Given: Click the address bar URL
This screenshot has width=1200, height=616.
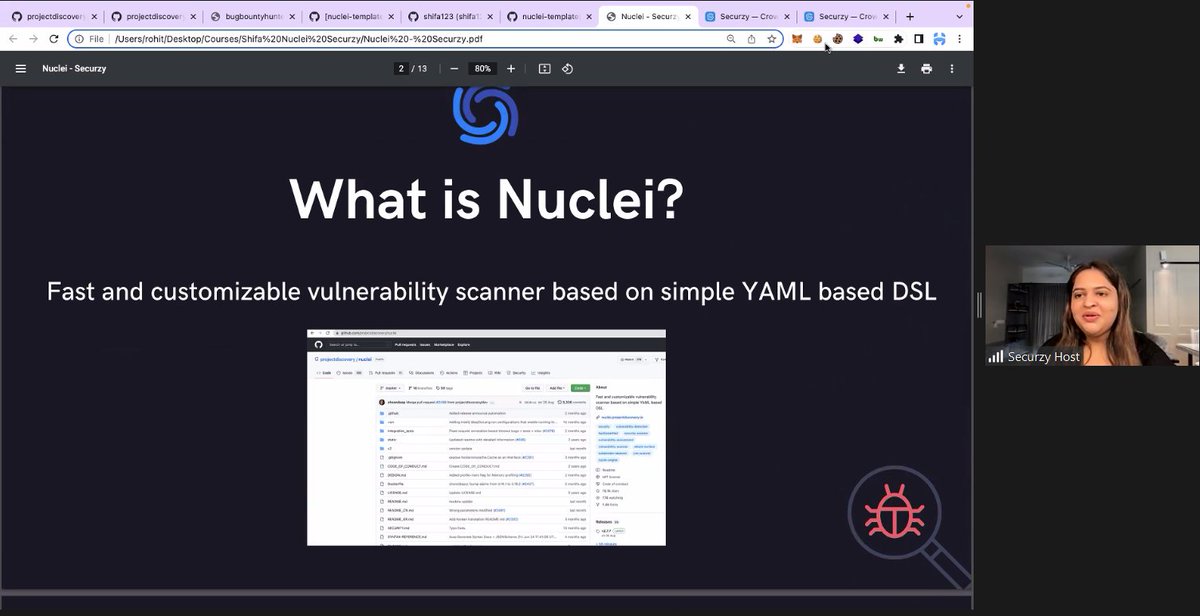Looking at the screenshot, I should pos(299,39).
